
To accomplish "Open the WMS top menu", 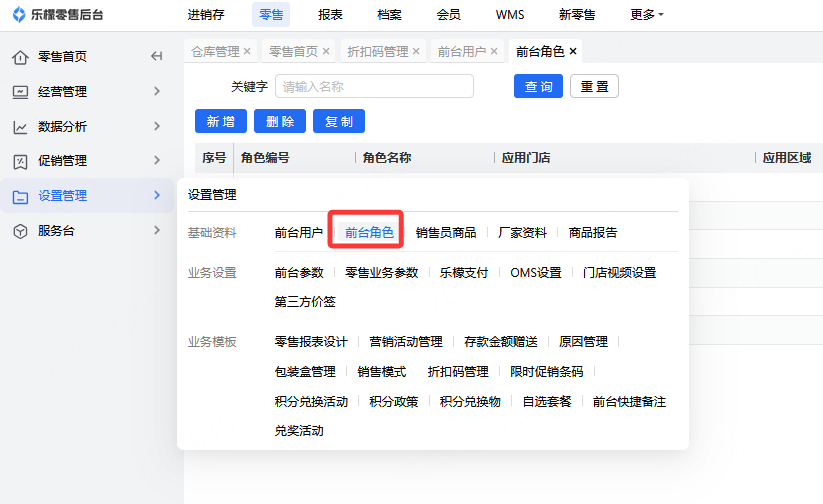I will coord(510,15).
